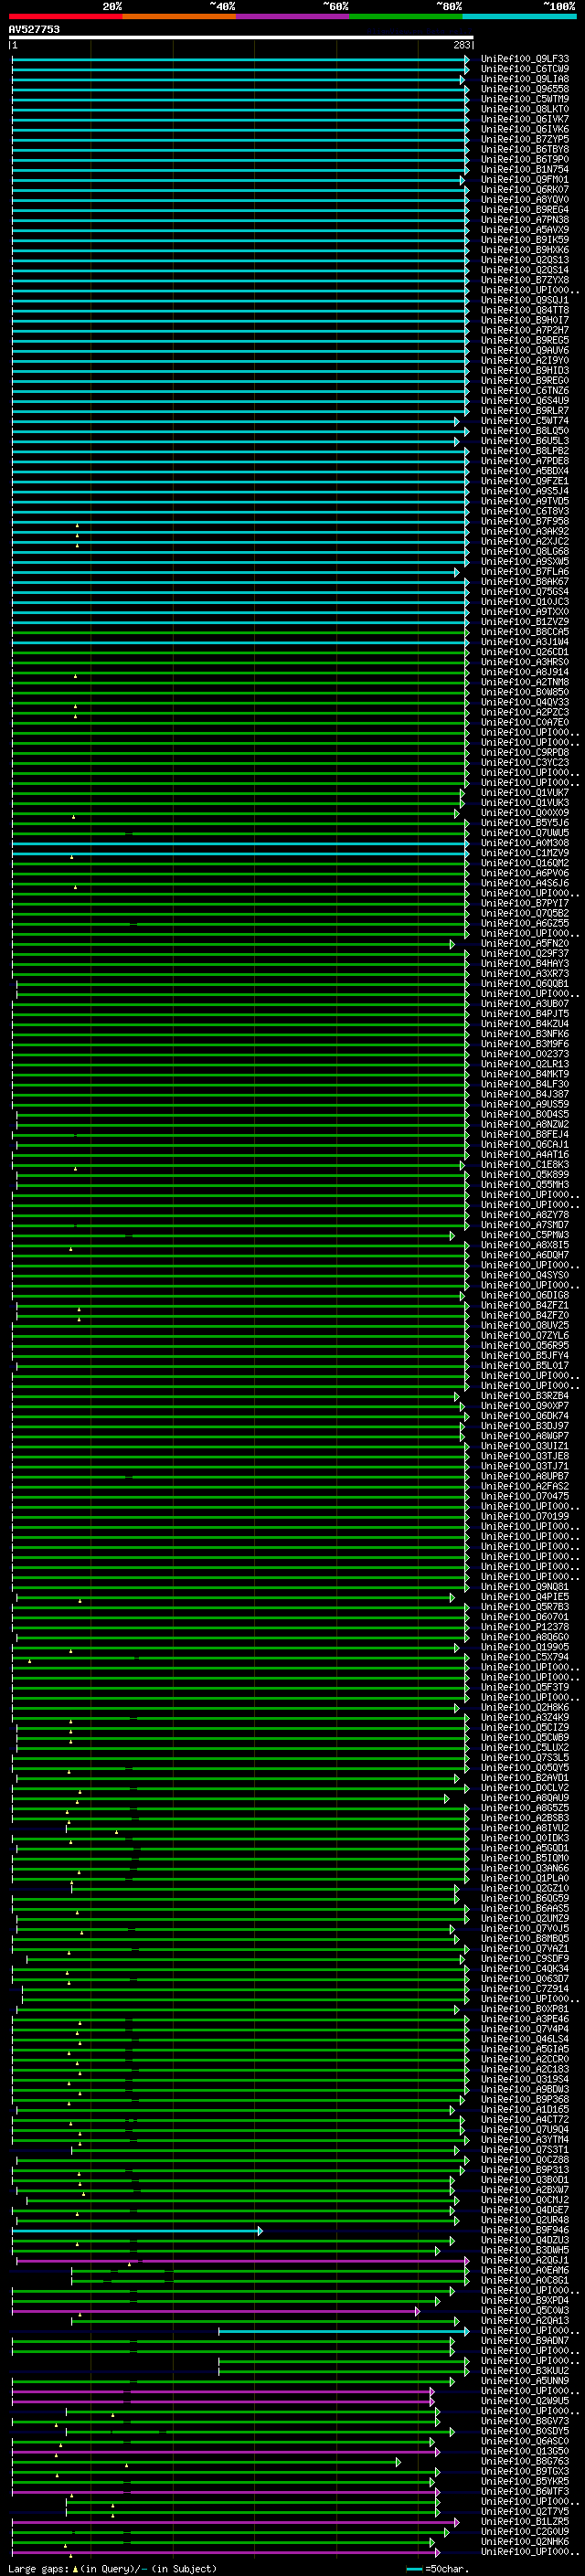Select the UniRef100_B7F958 label

[525, 521]
